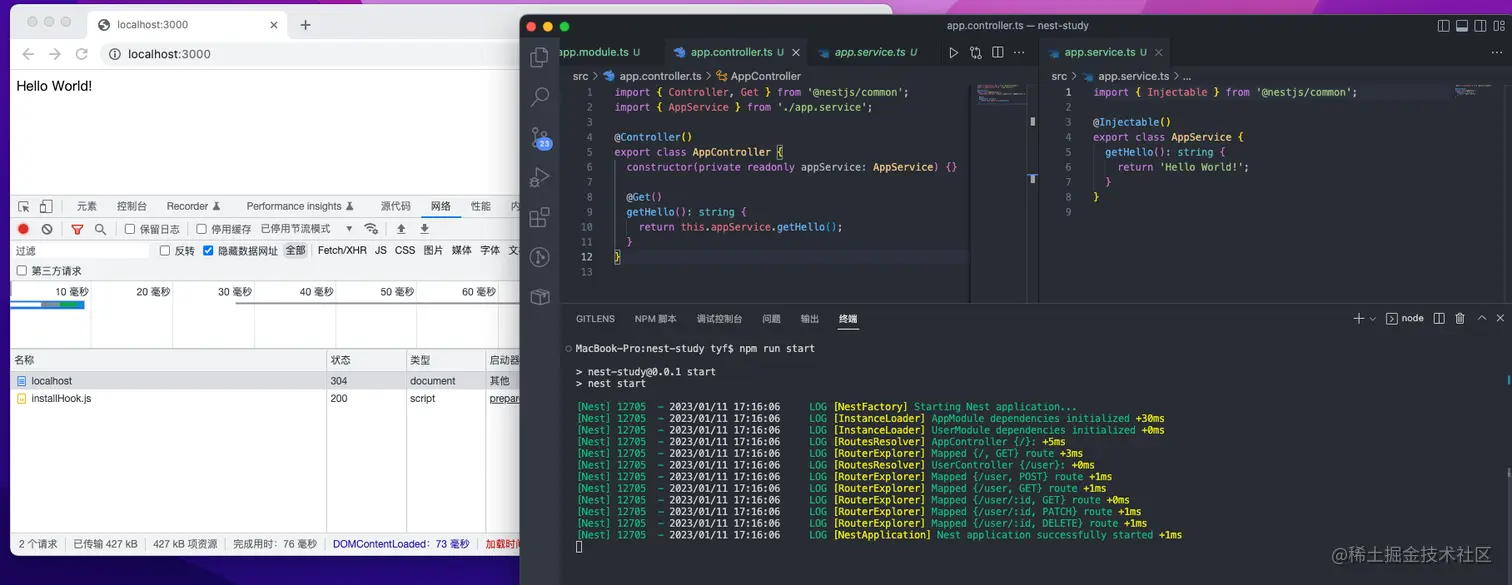Click the run file play icon in editor toolbar

click(x=953, y=52)
